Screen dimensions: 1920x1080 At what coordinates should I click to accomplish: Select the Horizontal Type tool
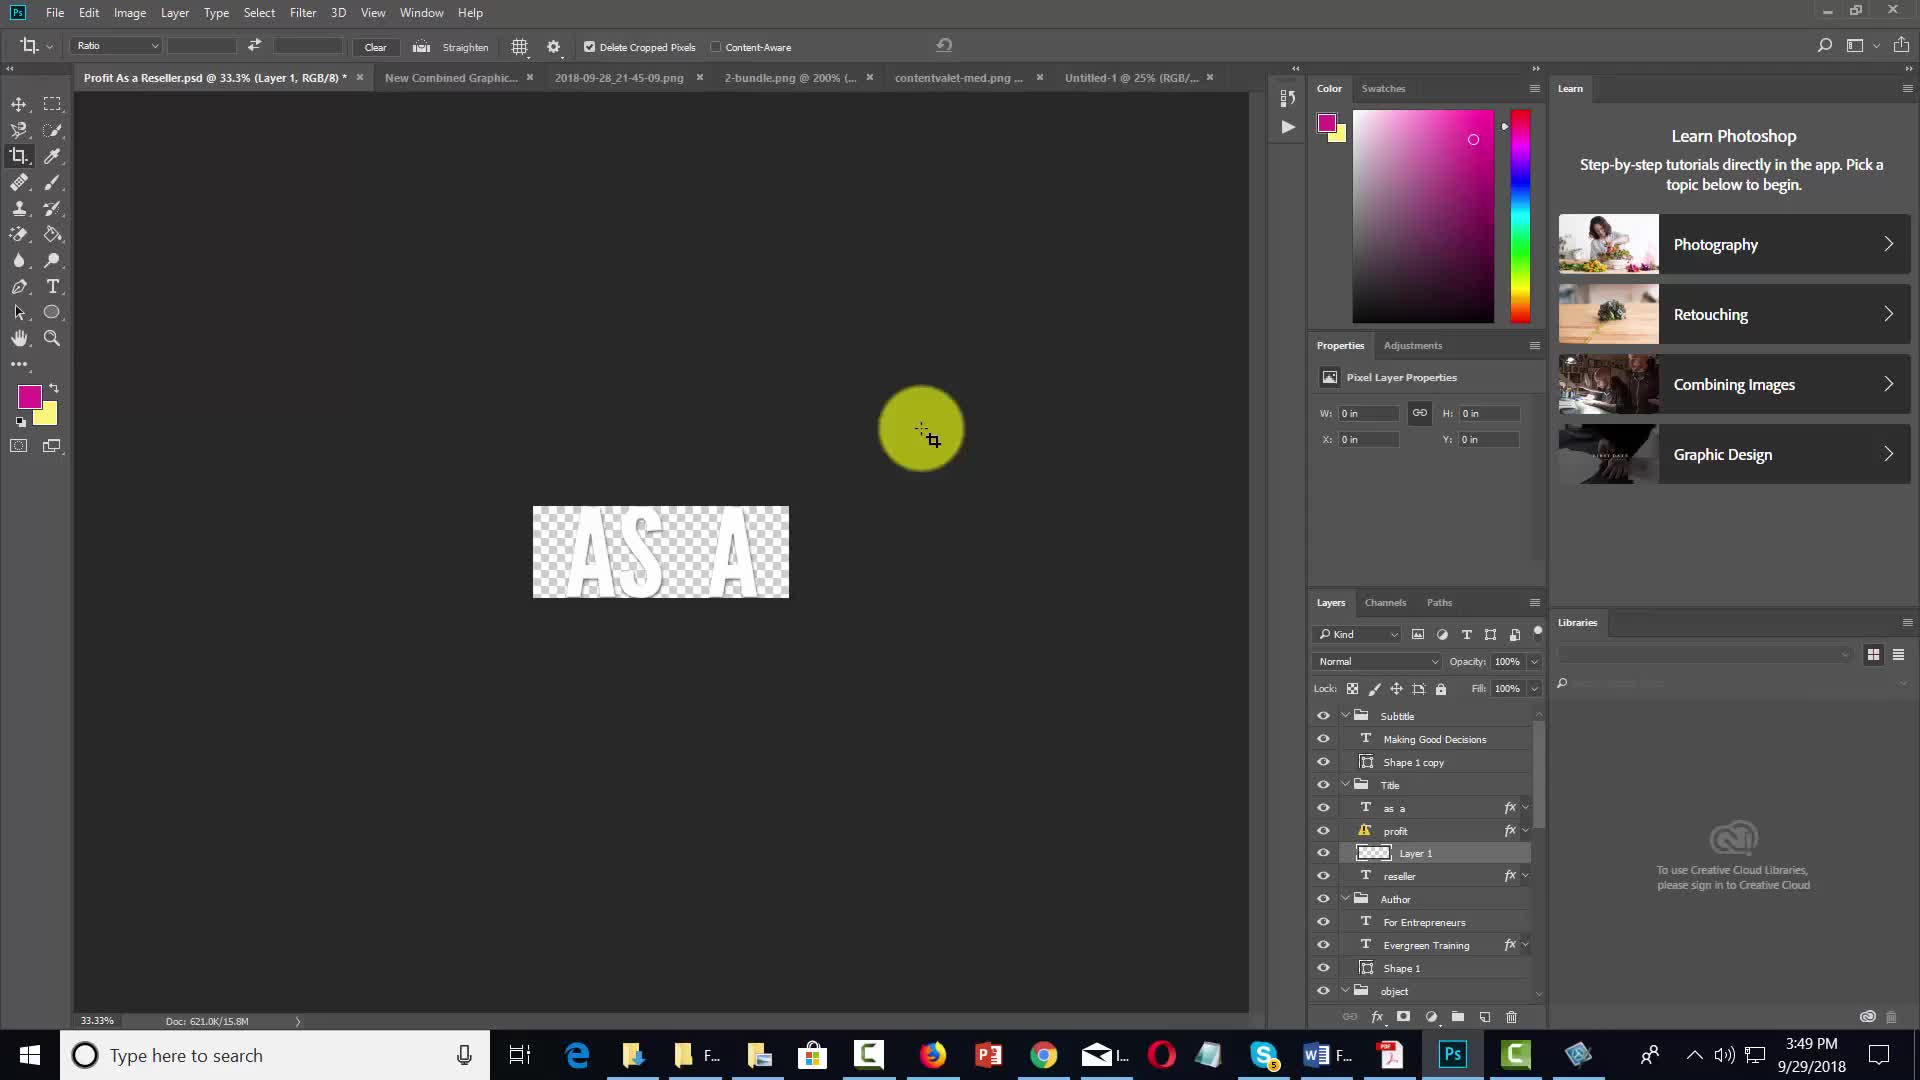pos(53,287)
